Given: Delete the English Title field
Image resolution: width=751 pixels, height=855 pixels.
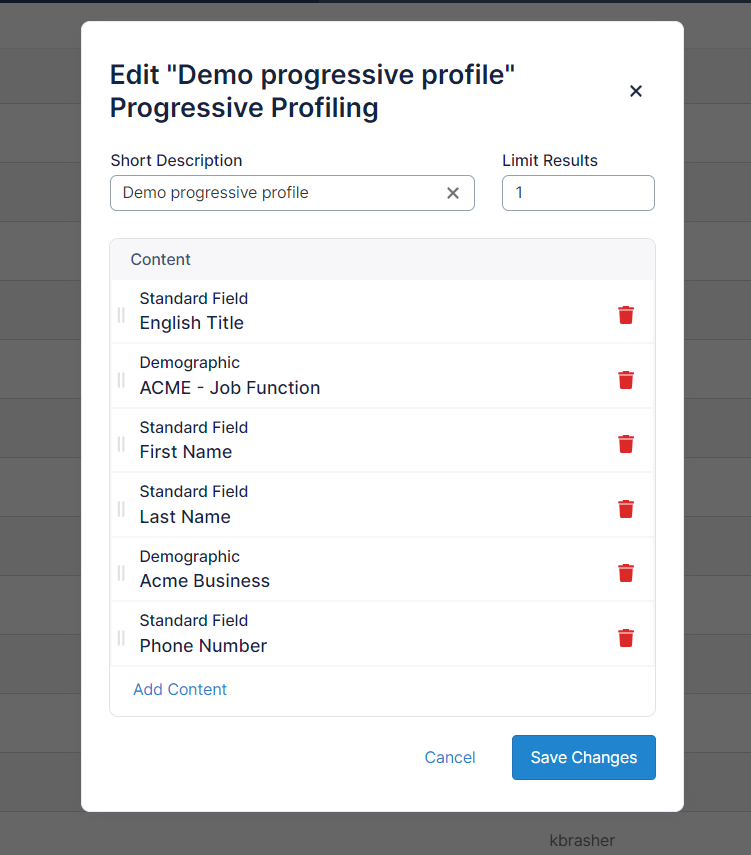Looking at the screenshot, I should (x=626, y=315).
